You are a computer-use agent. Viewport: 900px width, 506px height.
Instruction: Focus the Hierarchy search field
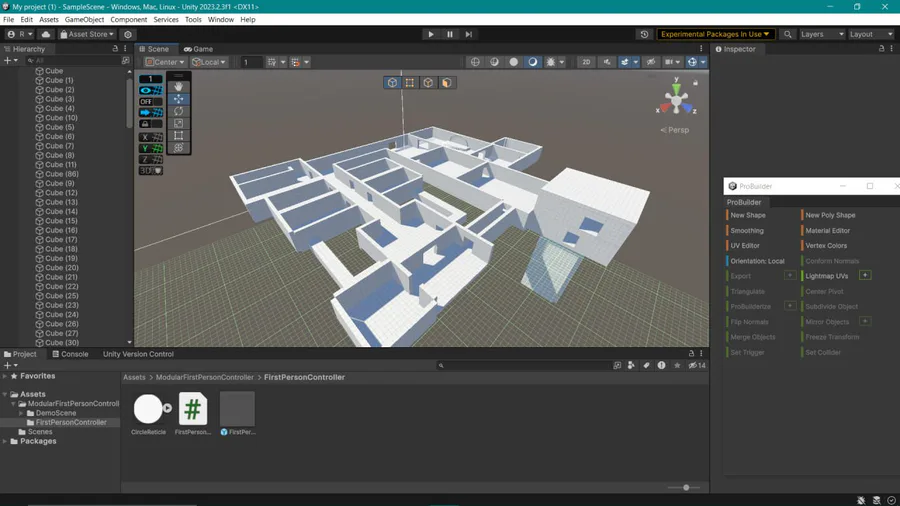[x=73, y=60]
